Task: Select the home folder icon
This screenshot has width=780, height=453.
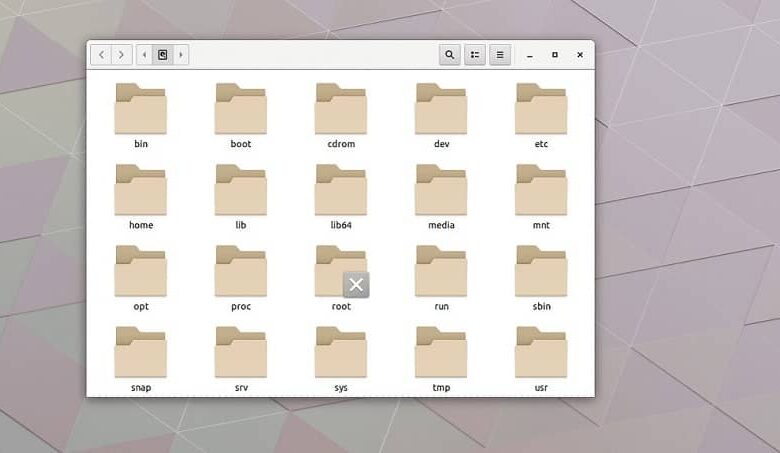Action: (x=141, y=189)
